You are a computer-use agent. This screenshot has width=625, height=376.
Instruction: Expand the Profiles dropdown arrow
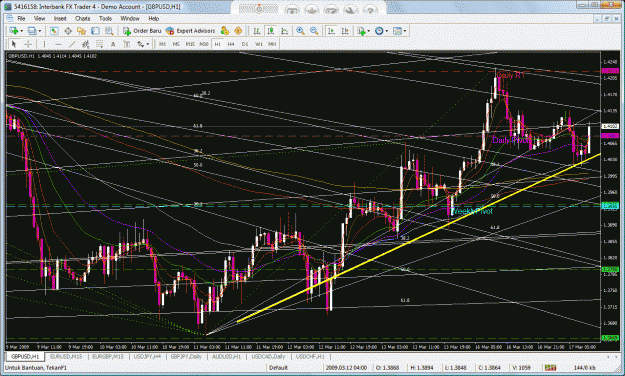pyautogui.click(x=39, y=31)
